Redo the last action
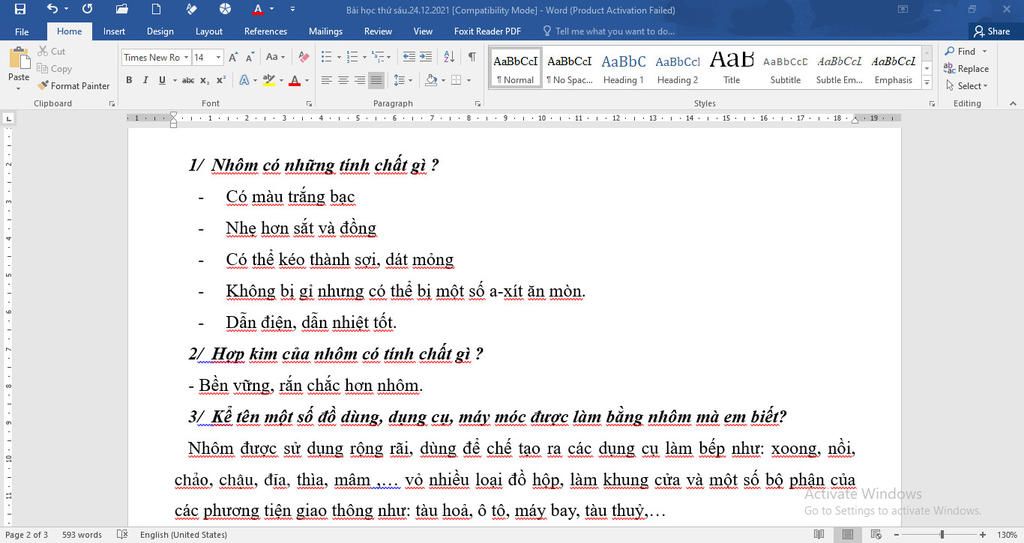The image size is (1024, 543). coord(87,9)
